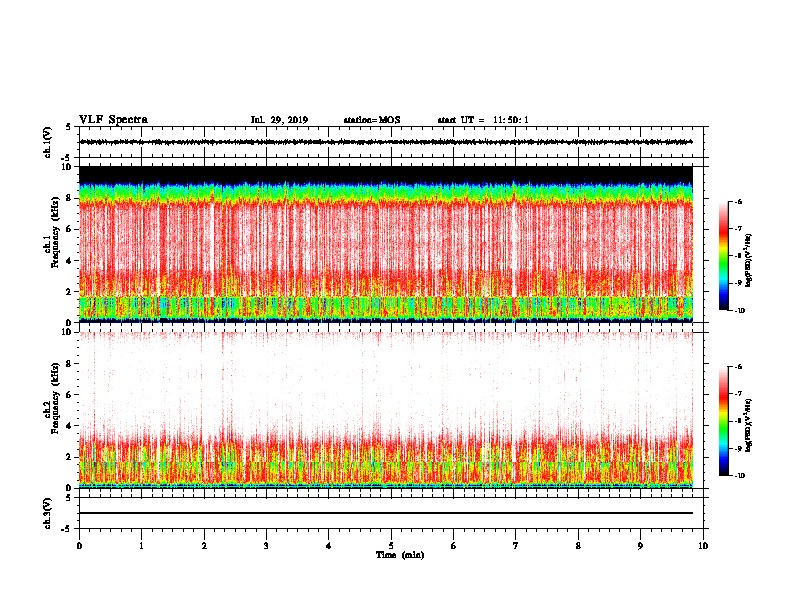Click time axis tick label '6'

(454, 546)
